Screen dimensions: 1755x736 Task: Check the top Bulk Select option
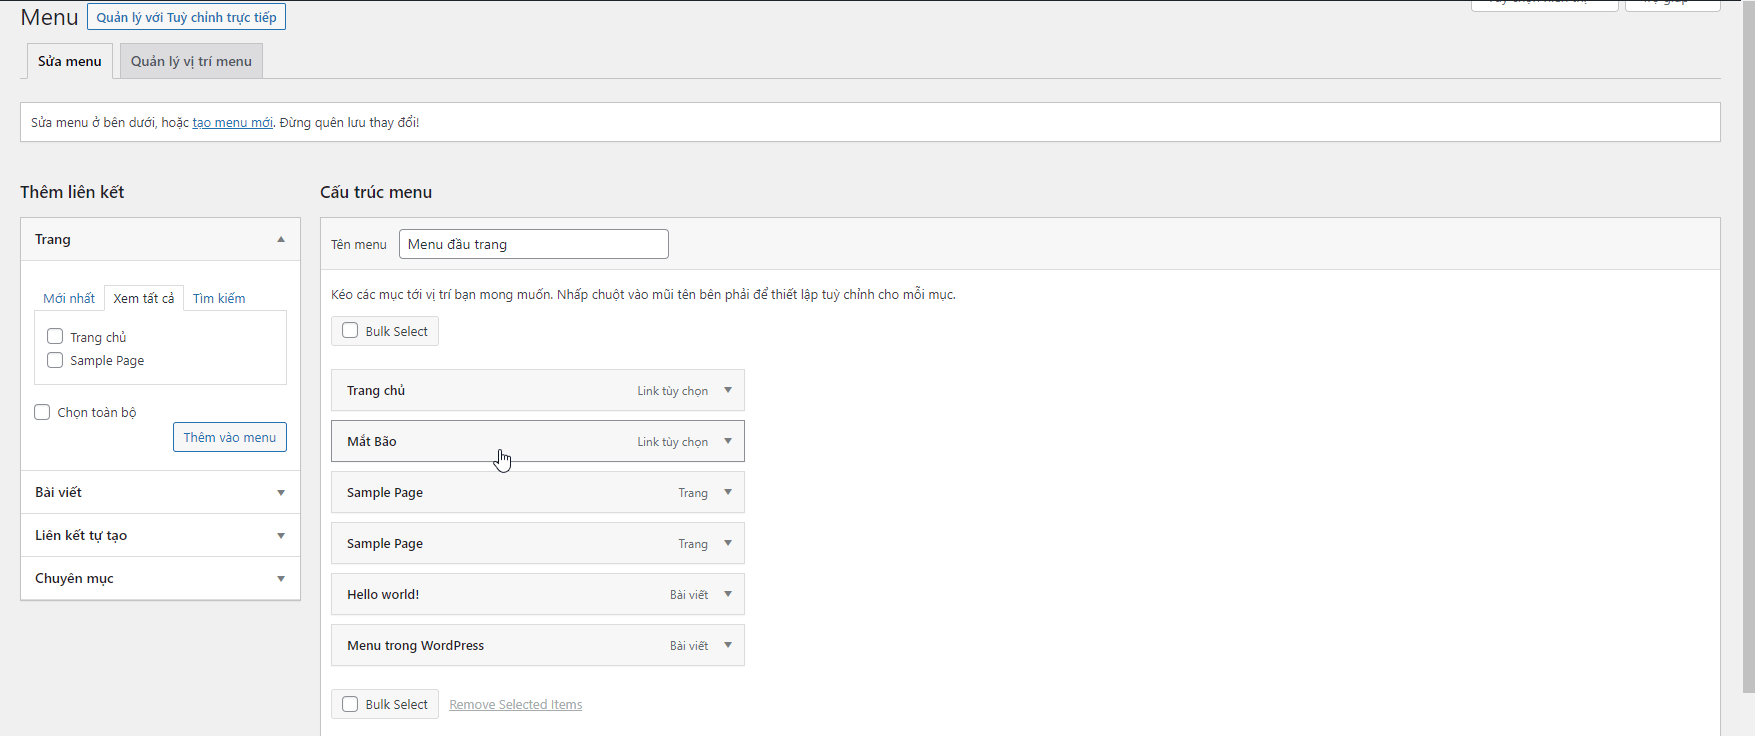coord(350,331)
